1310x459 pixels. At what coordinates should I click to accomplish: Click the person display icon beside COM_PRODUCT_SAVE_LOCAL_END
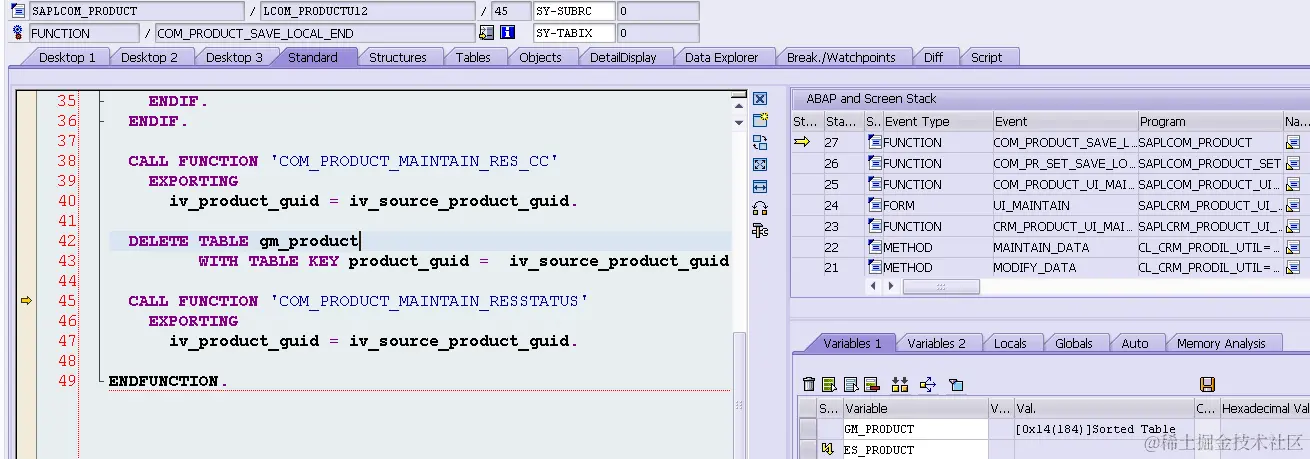[x=488, y=33]
